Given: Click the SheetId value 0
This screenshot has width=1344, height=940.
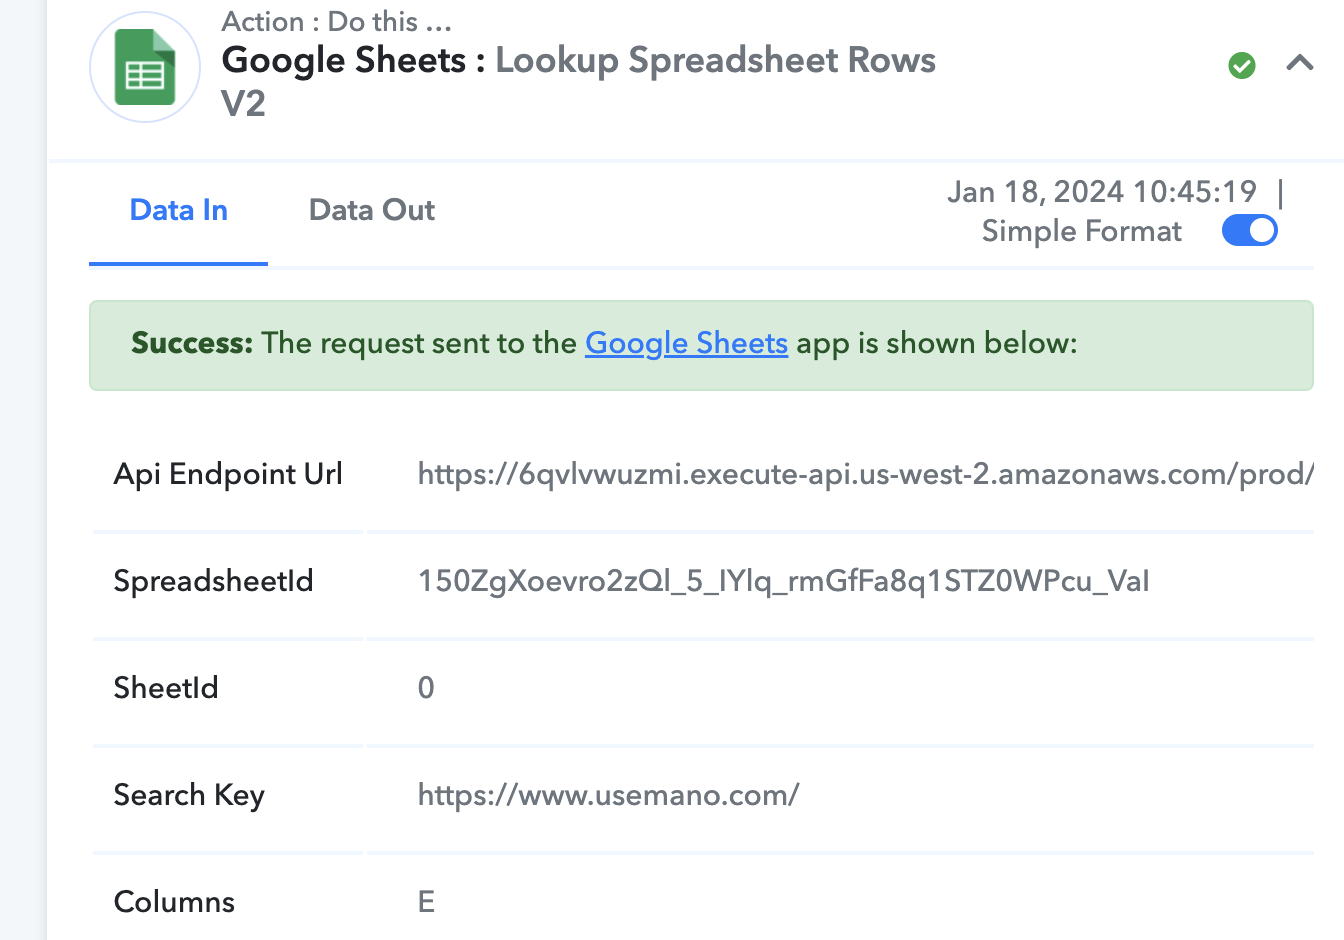Looking at the screenshot, I should tap(426, 688).
